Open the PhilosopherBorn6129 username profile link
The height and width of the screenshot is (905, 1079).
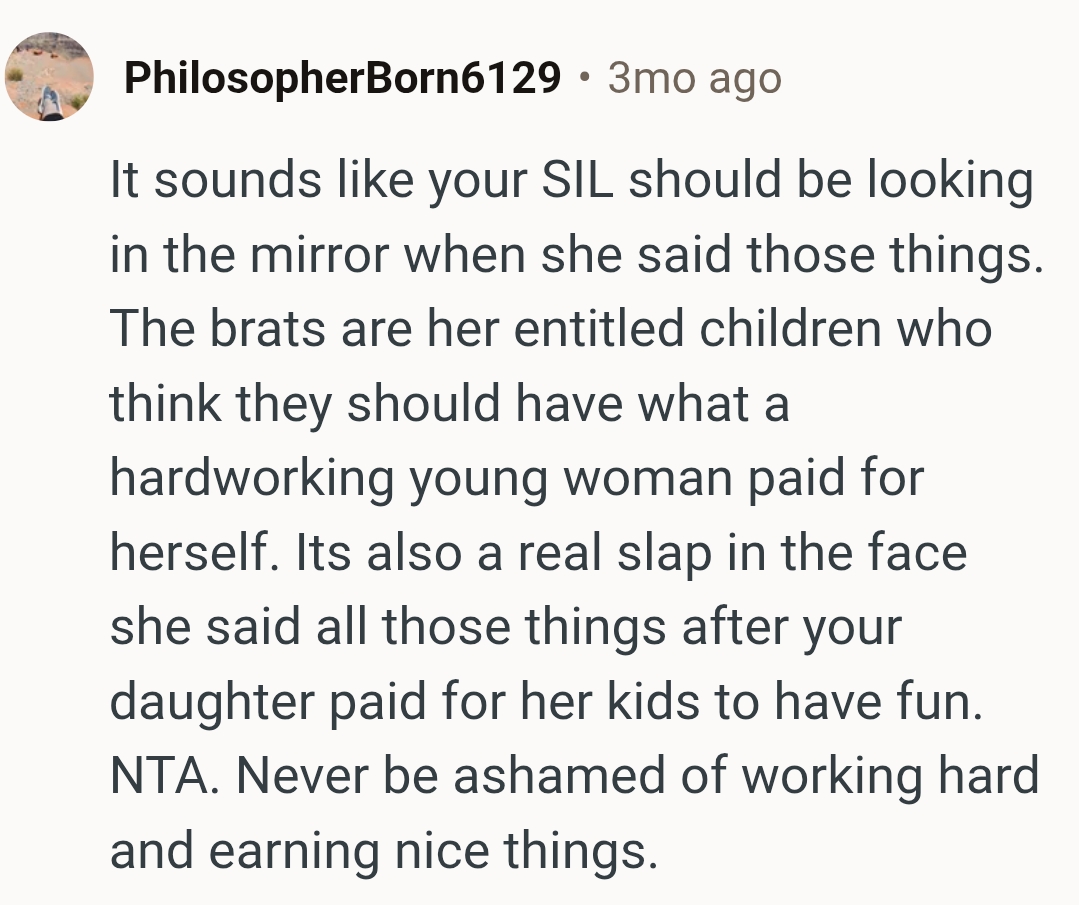(x=342, y=78)
